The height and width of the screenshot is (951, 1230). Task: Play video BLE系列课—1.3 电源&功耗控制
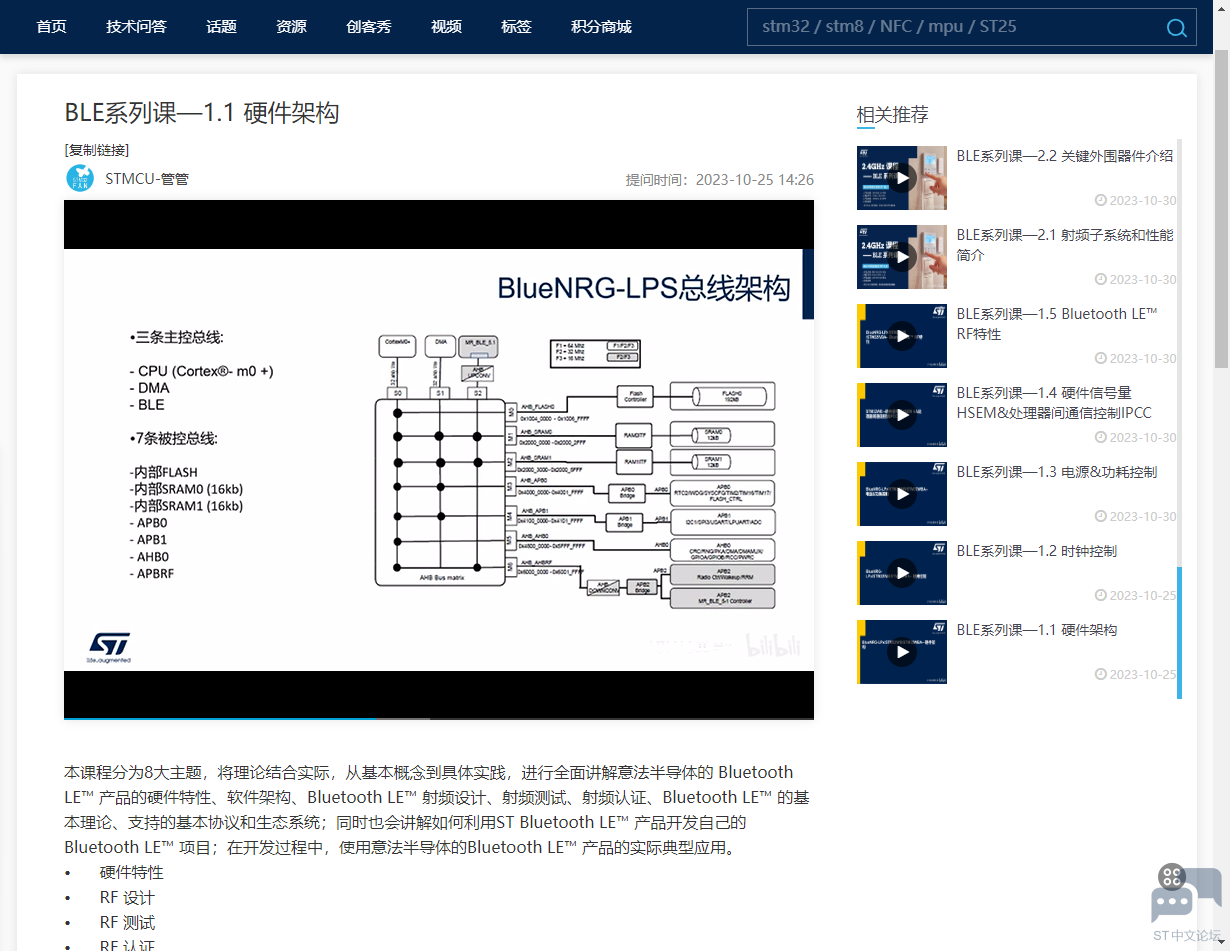(x=902, y=494)
